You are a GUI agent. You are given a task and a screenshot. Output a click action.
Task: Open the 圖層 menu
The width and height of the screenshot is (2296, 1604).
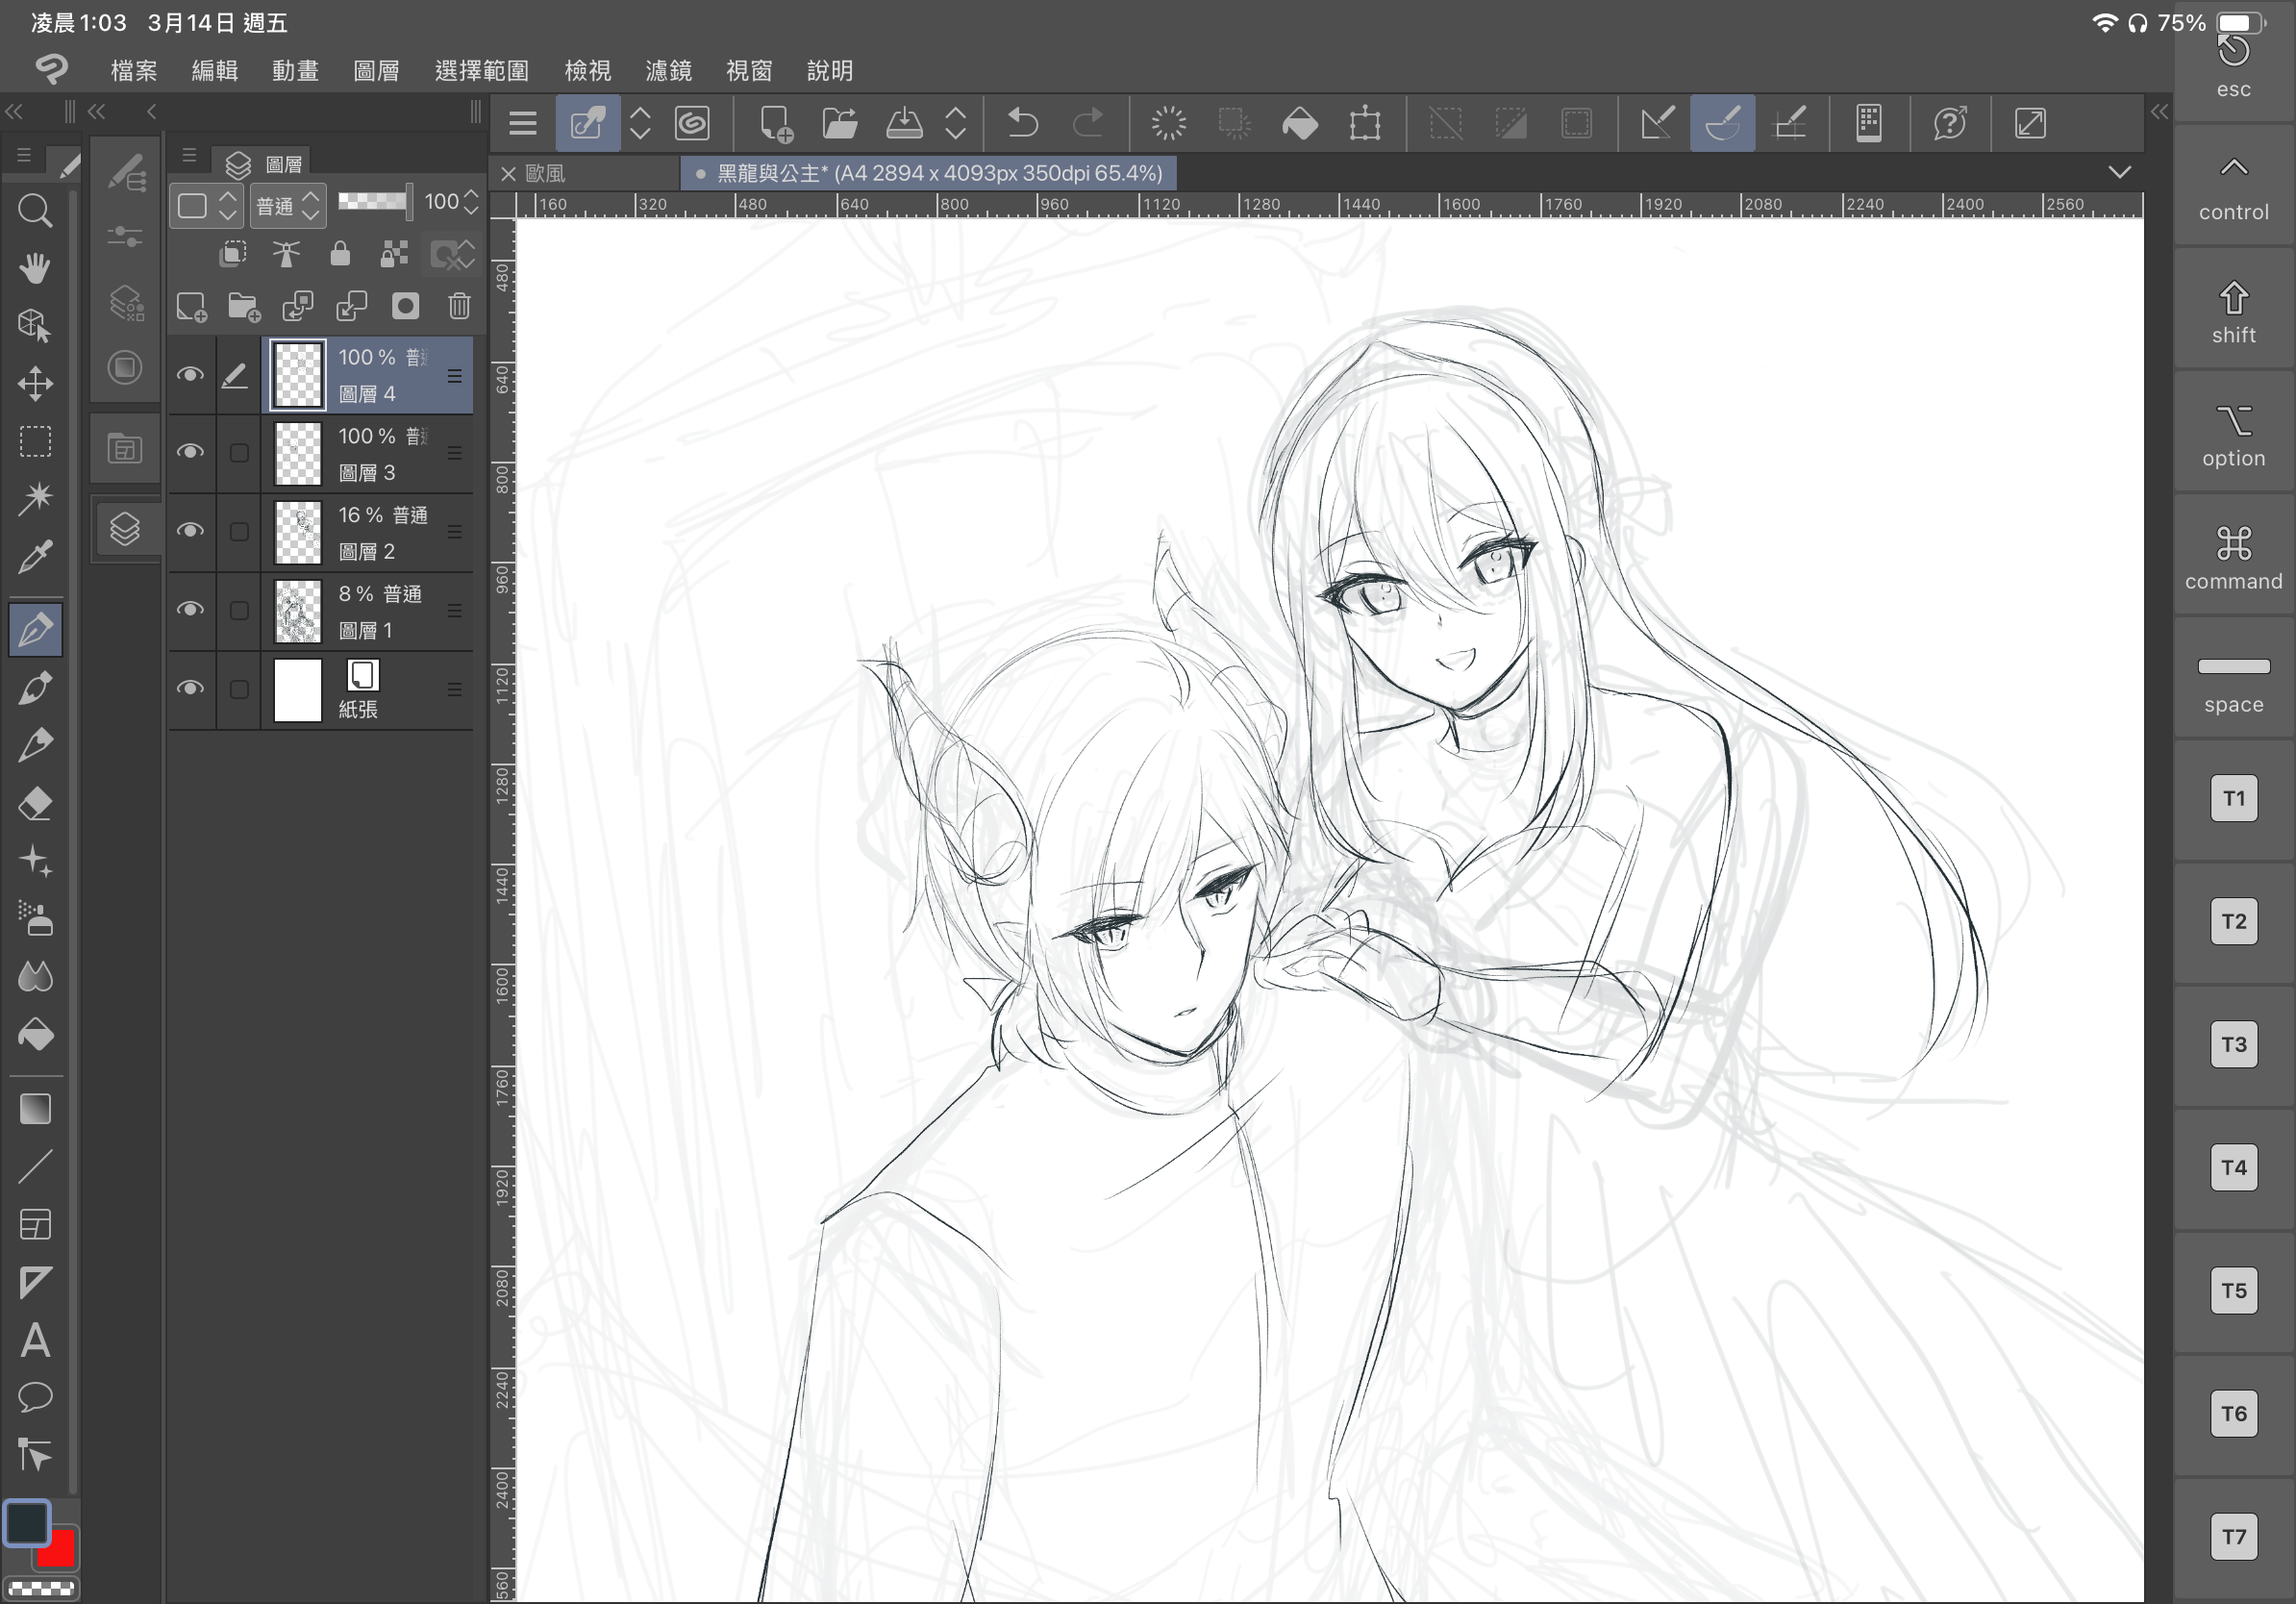tap(376, 71)
